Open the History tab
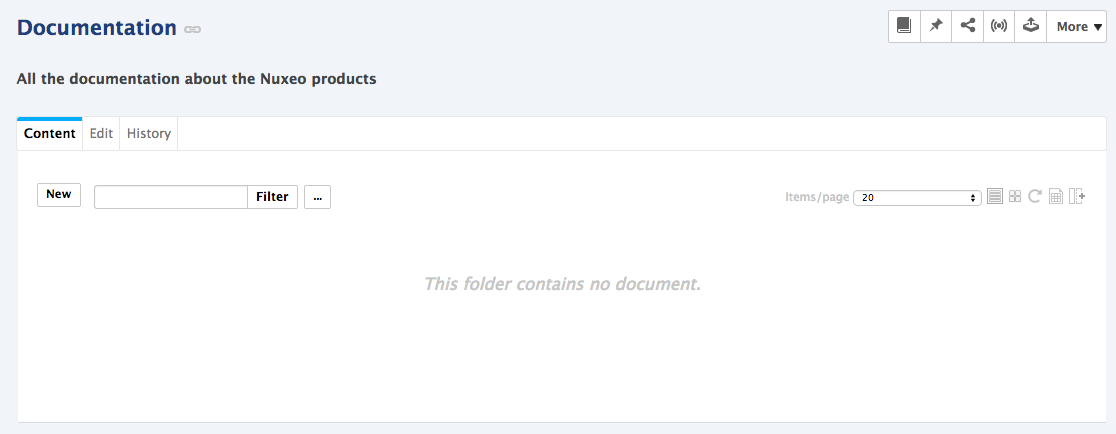The height and width of the screenshot is (434, 1116). 149,134
